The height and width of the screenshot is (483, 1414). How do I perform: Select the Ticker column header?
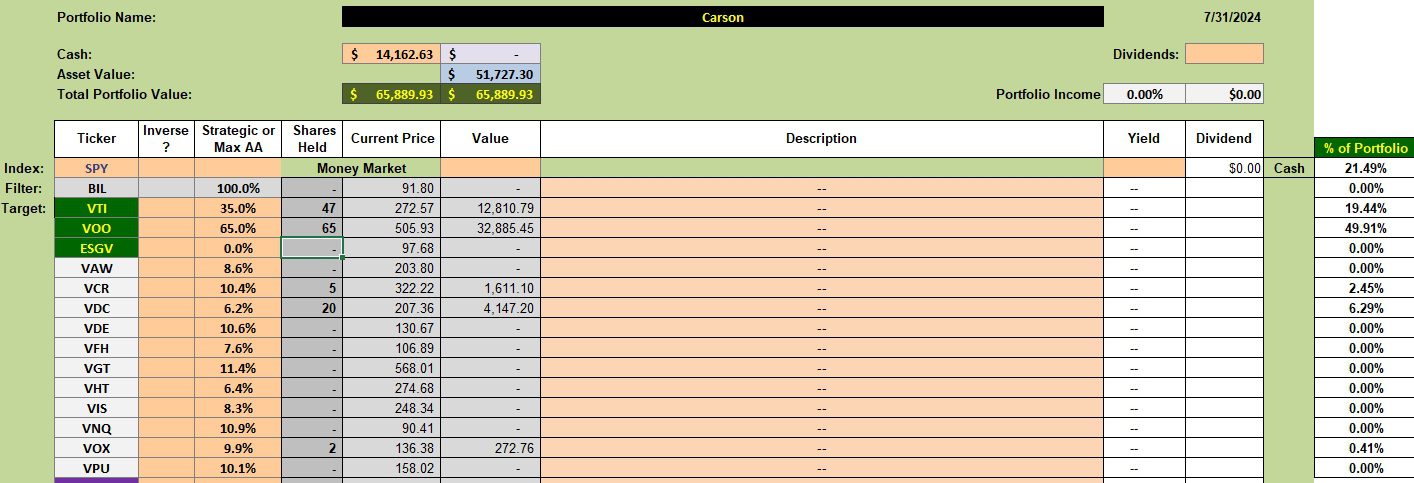click(97, 139)
